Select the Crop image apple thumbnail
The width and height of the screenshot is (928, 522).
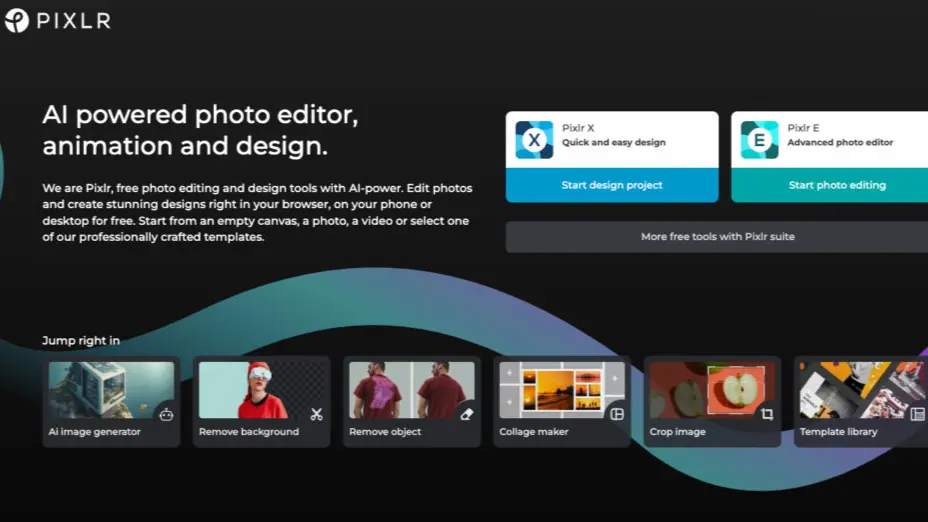click(x=705, y=389)
